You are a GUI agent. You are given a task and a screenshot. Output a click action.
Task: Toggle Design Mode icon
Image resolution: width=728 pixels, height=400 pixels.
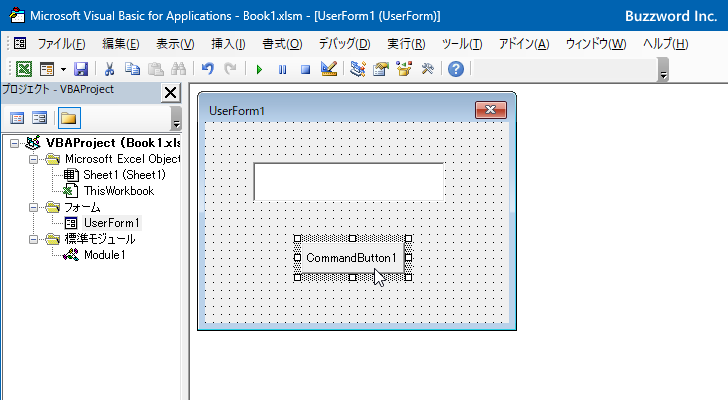(329, 69)
